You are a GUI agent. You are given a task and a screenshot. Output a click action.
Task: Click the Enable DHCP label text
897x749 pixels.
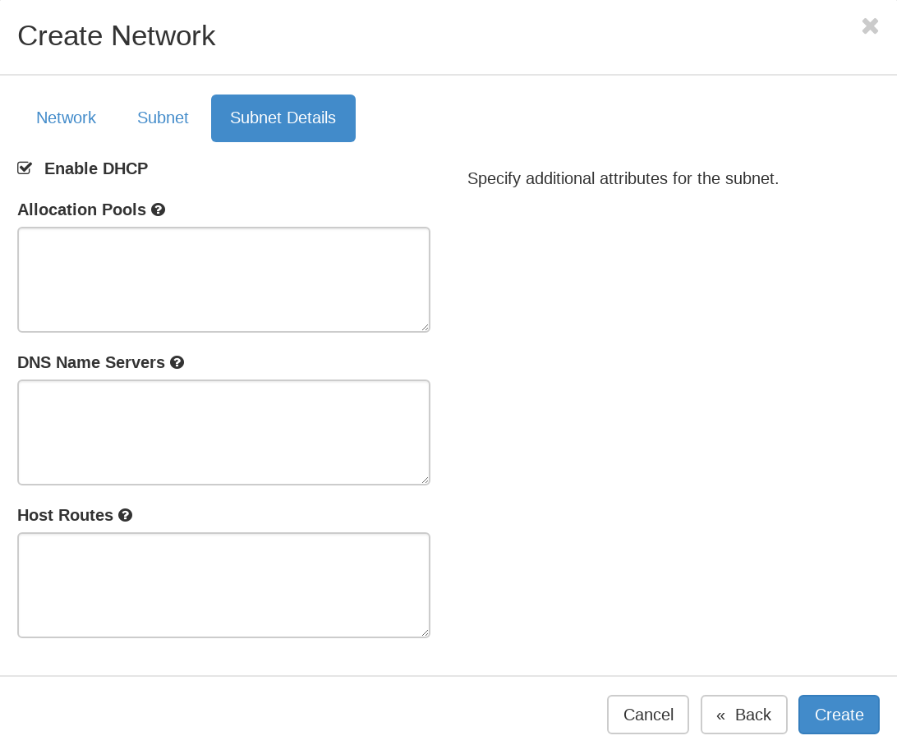coord(96,169)
